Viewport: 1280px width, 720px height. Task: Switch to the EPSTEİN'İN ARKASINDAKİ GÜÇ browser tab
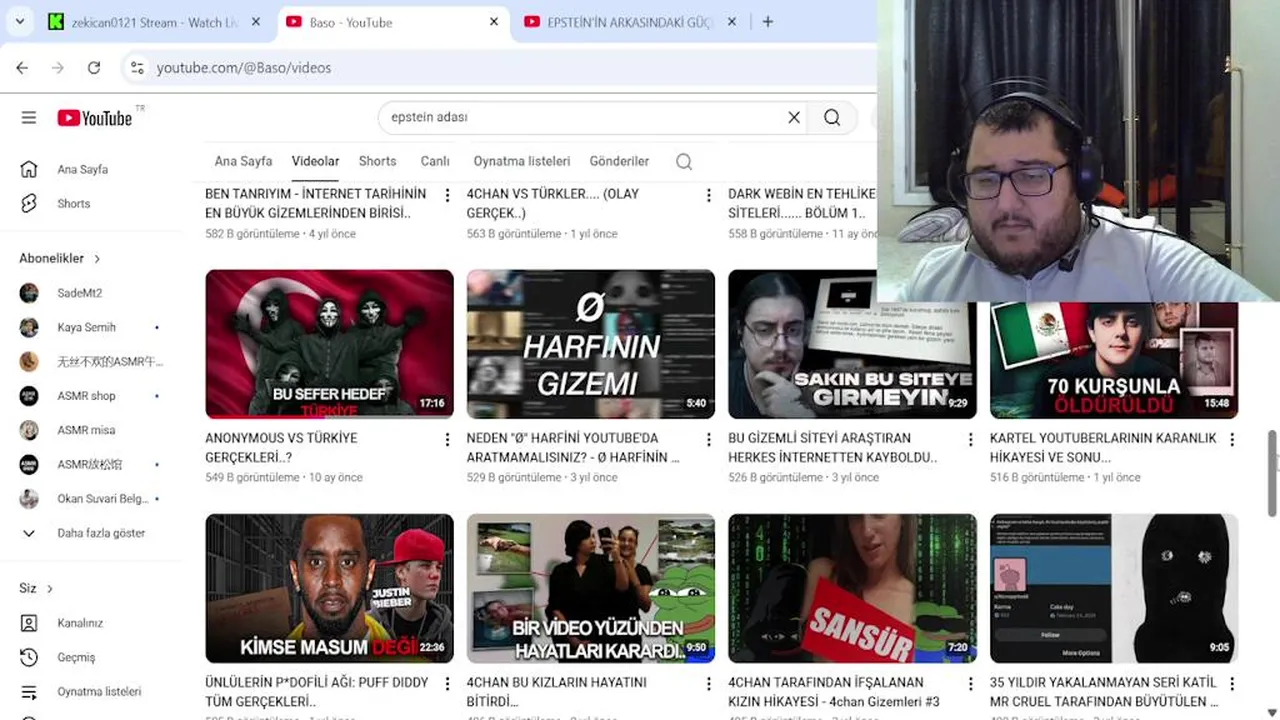(629, 22)
